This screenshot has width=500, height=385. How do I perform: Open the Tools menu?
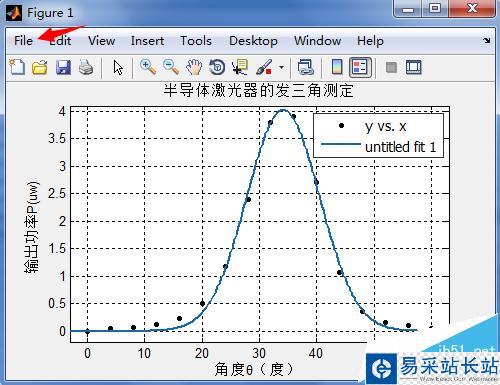coord(196,41)
